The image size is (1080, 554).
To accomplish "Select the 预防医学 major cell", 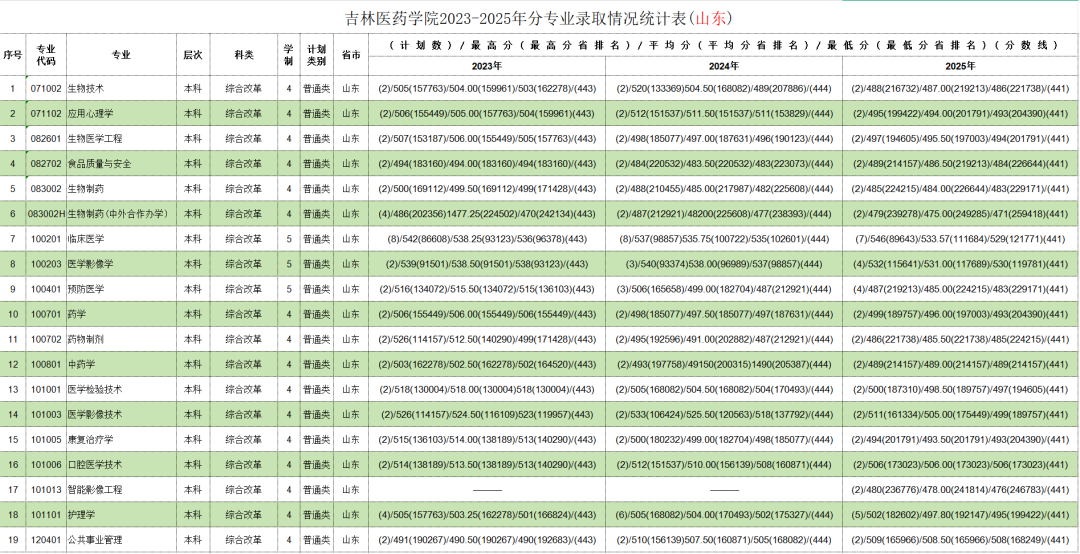I will [121, 289].
